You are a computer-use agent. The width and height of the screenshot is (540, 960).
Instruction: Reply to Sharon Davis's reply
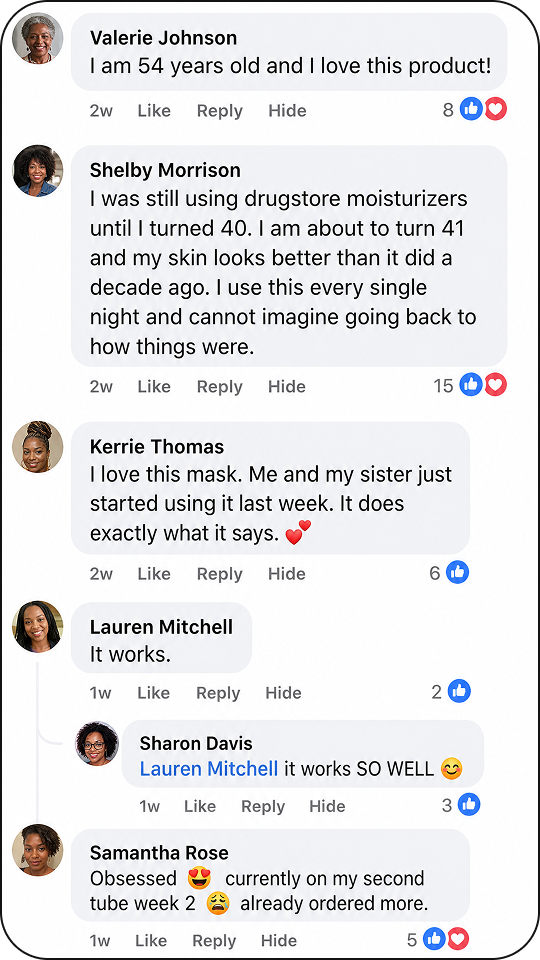tap(263, 806)
